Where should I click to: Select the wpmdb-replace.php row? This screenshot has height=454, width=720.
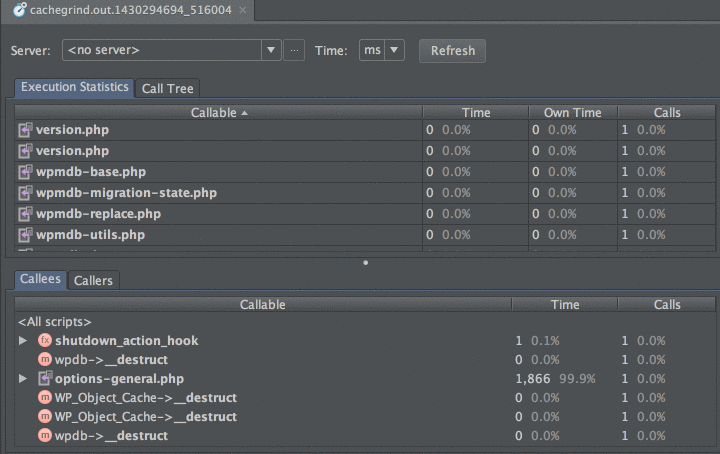(x=365, y=214)
